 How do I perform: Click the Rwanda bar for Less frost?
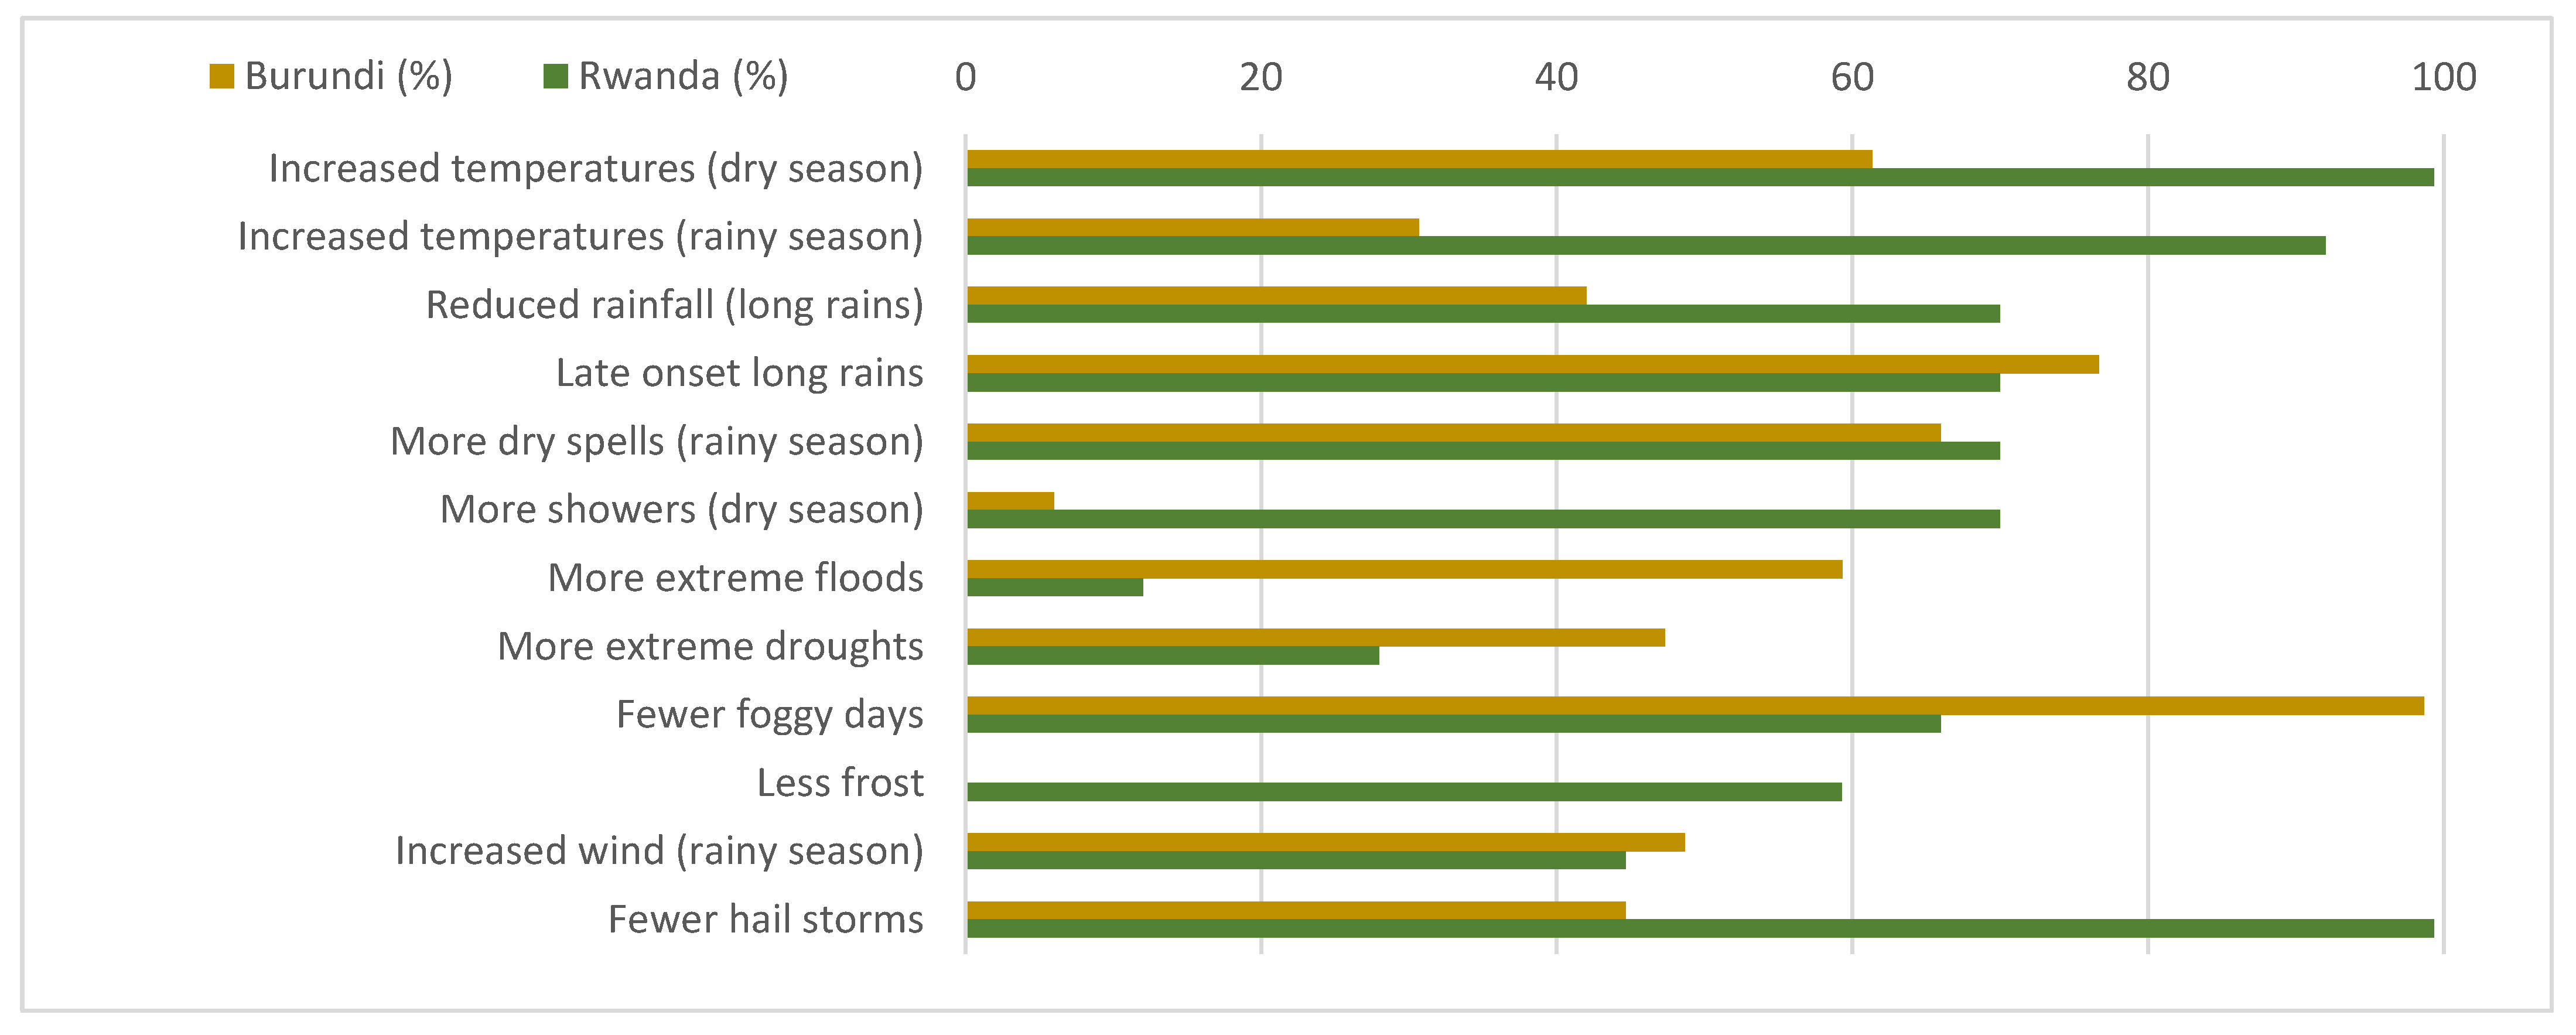pyautogui.click(x=1403, y=792)
